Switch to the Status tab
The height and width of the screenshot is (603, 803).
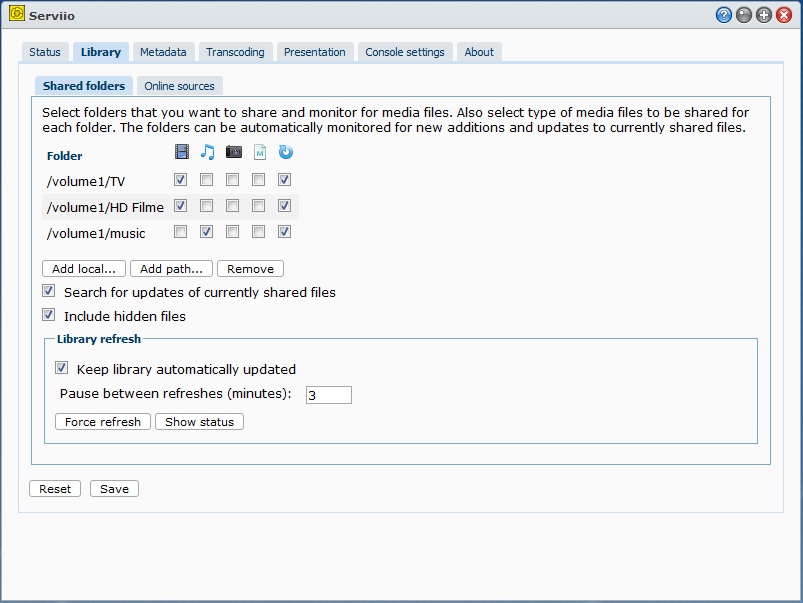coord(45,52)
